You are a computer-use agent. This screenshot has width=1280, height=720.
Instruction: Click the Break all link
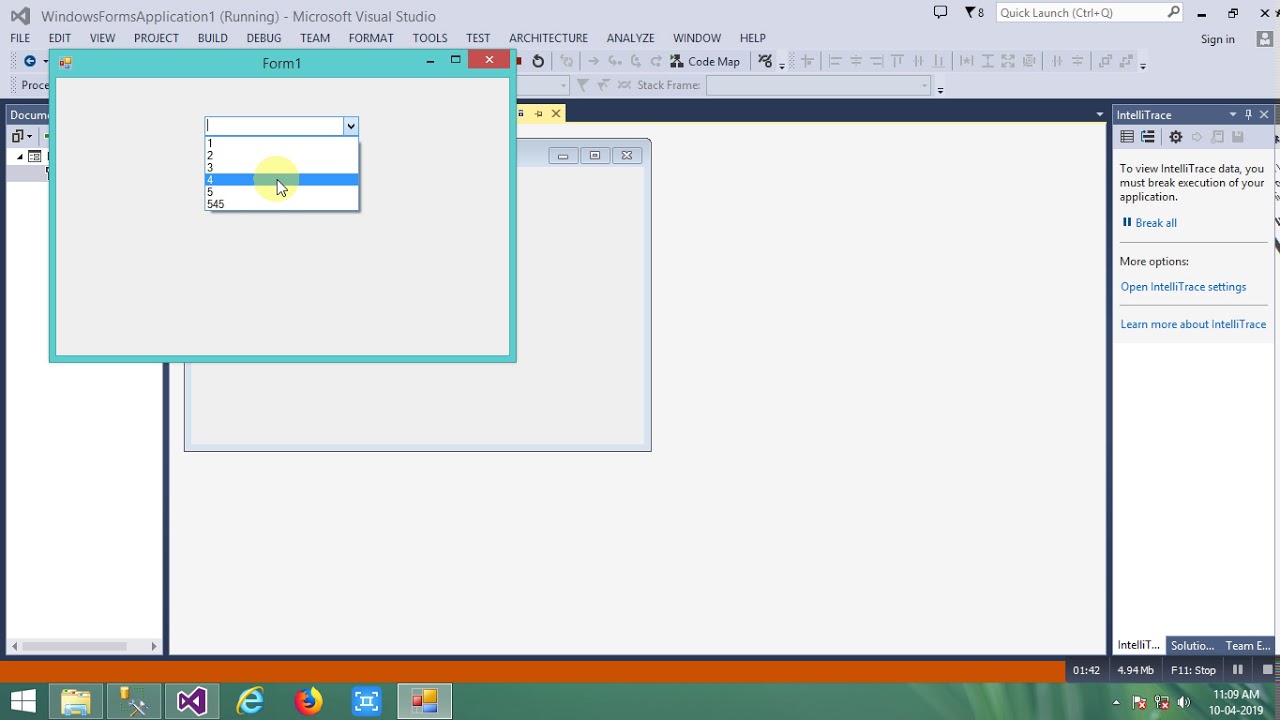tap(1149, 223)
